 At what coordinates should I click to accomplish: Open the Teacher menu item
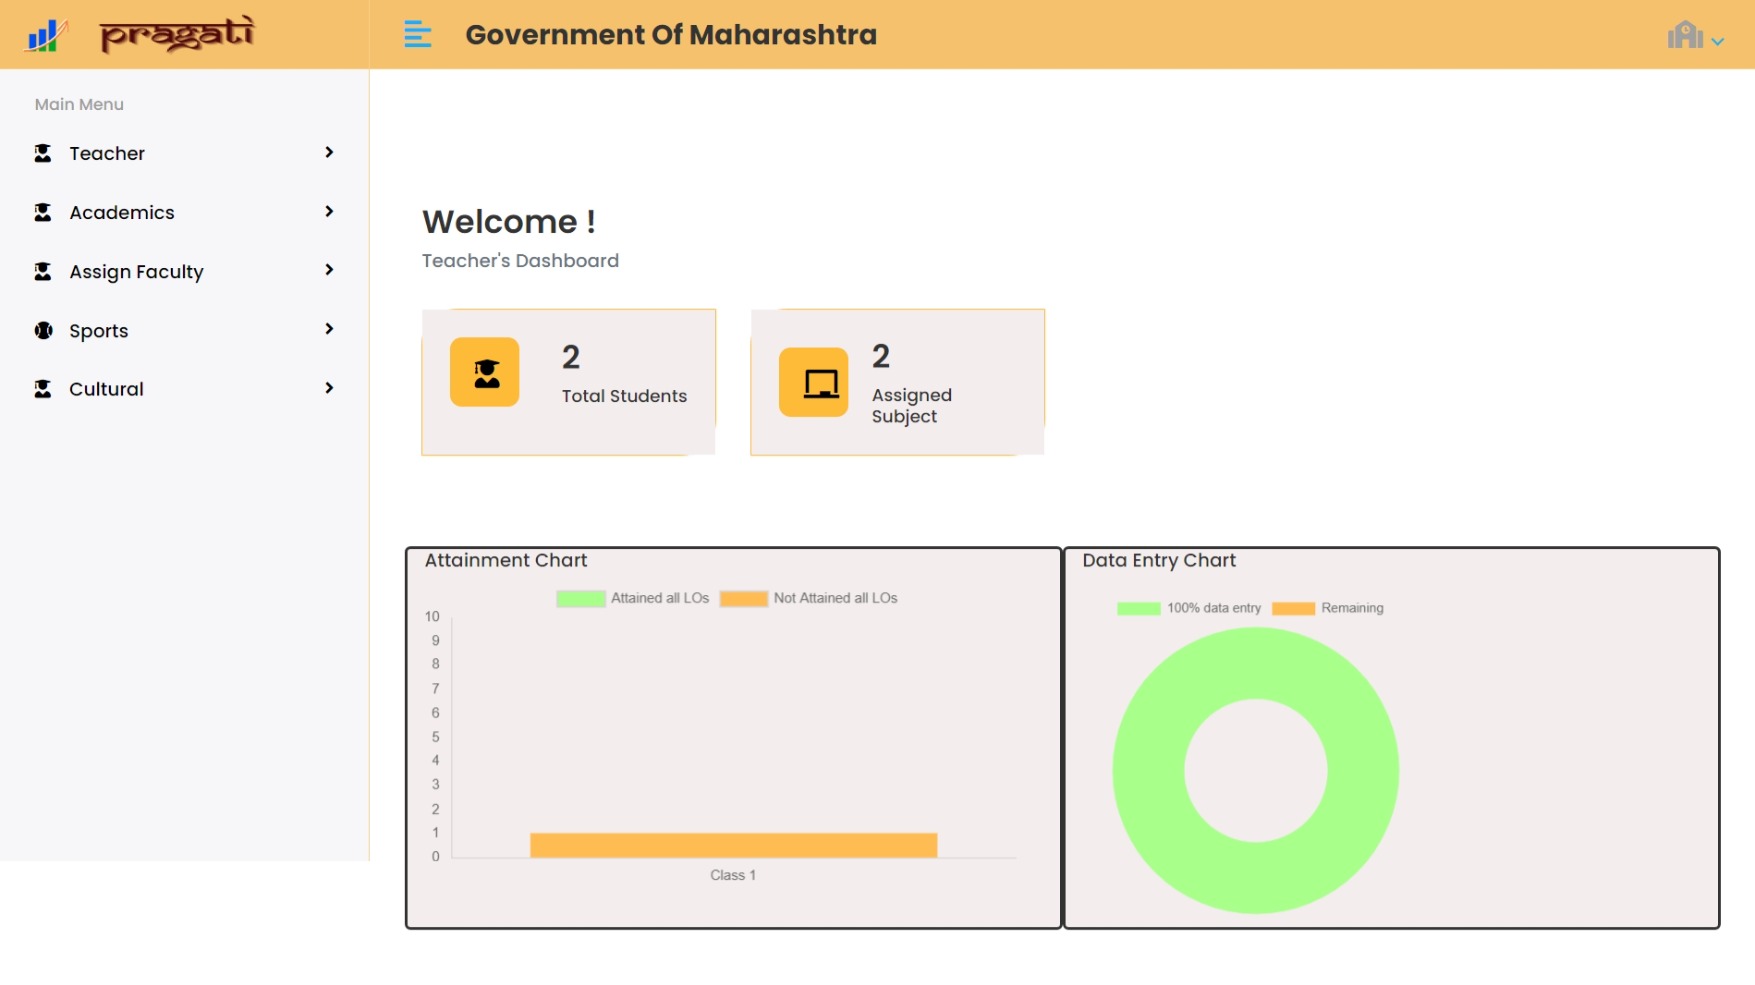tap(185, 153)
